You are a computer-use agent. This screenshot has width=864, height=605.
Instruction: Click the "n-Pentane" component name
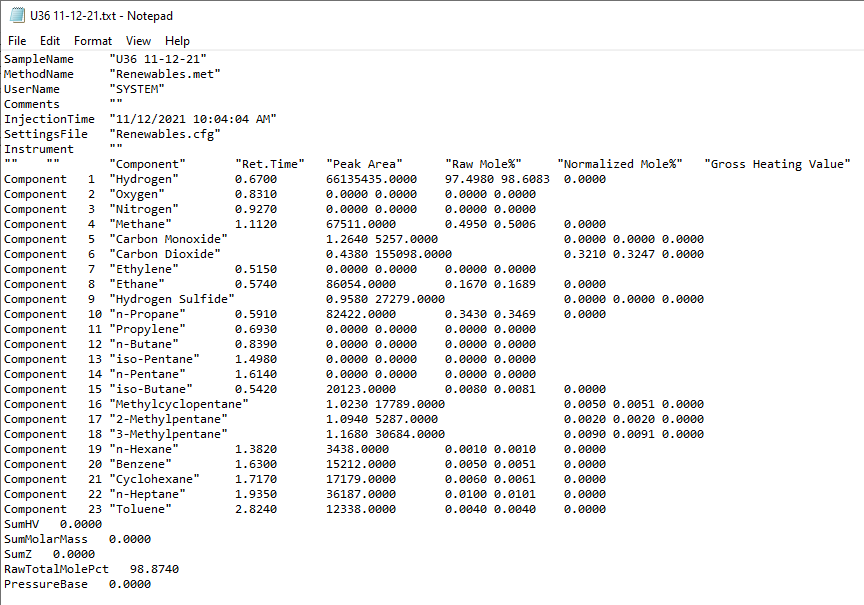point(147,374)
